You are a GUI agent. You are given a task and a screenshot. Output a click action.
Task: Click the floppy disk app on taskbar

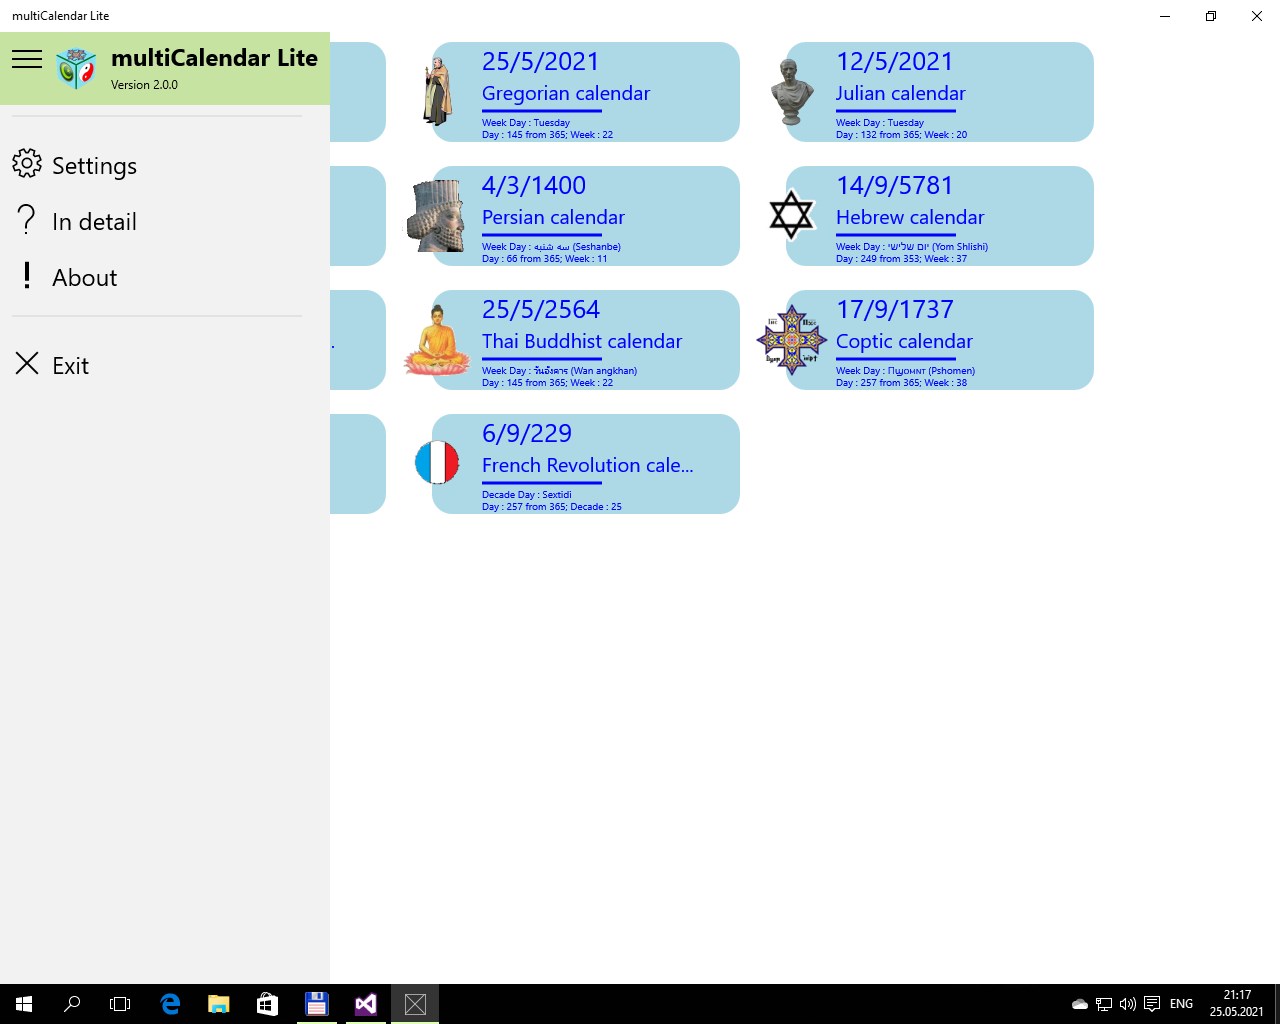coord(316,1004)
